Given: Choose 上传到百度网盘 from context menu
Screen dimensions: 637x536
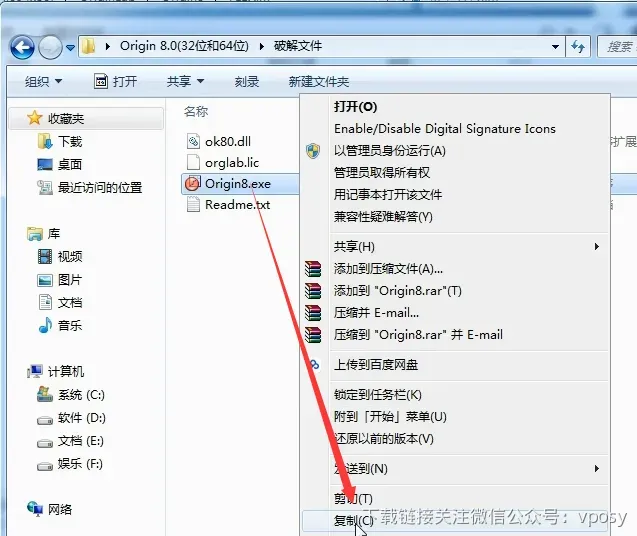Looking at the screenshot, I should (x=455, y=365).
